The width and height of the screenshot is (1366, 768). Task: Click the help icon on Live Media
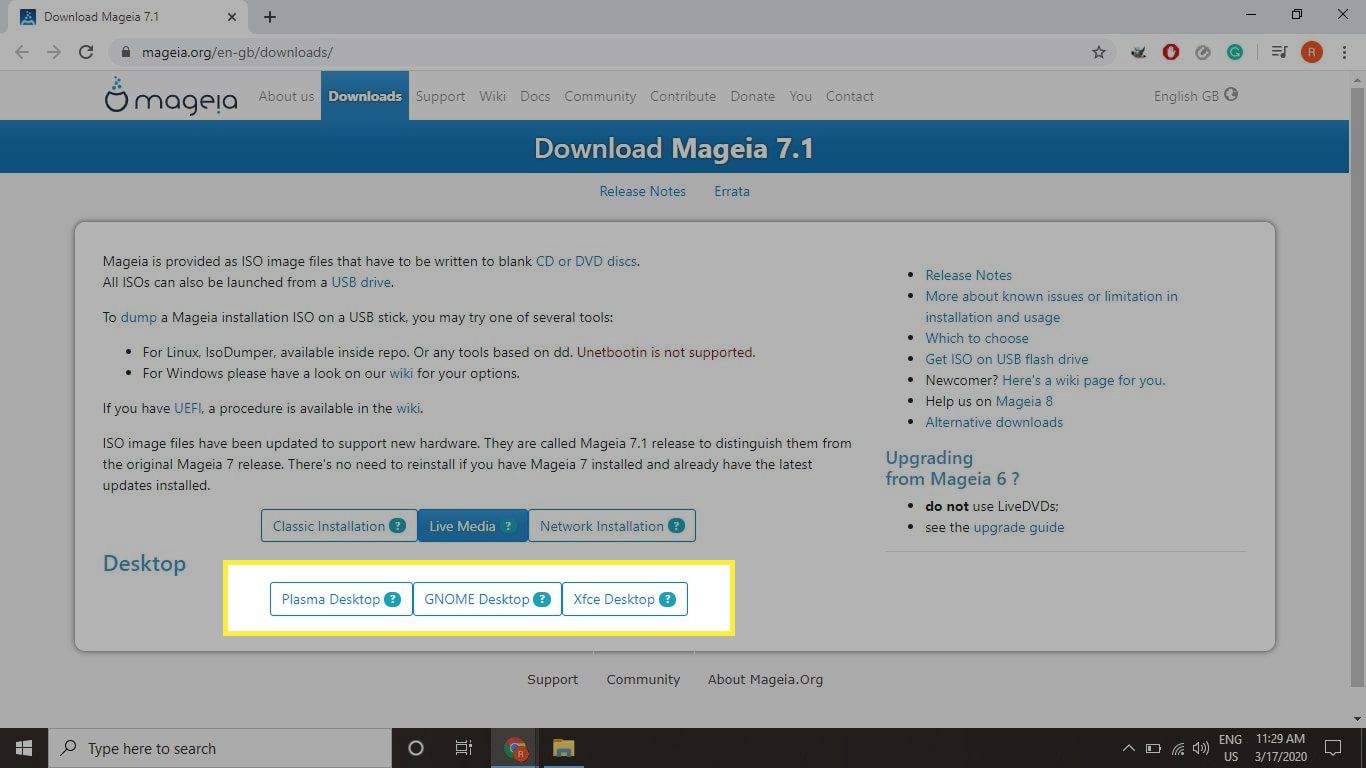[x=508, y=526]
